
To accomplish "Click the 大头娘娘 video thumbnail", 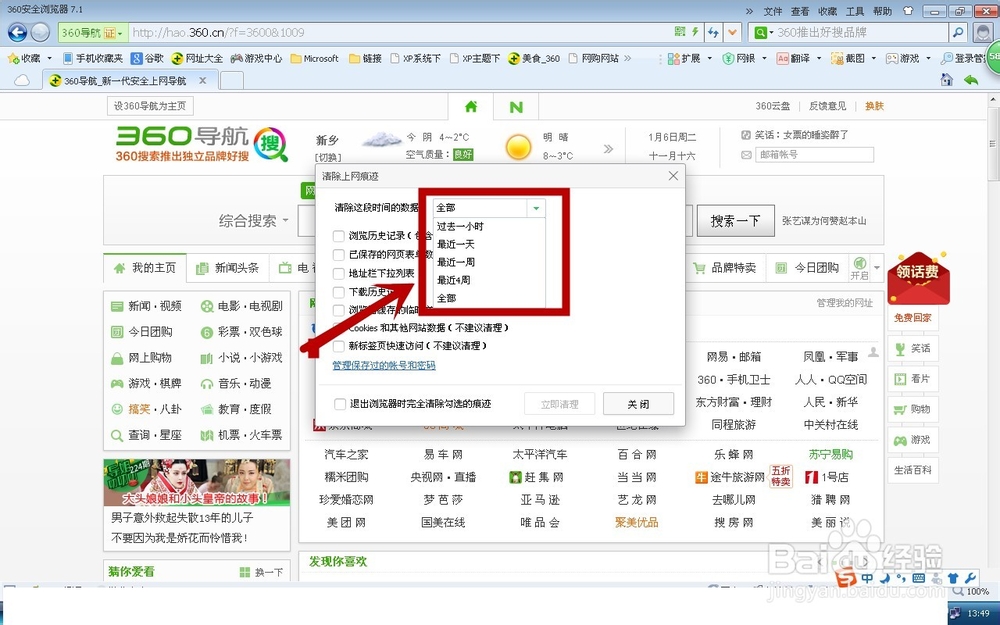I will tap(196, 483).
